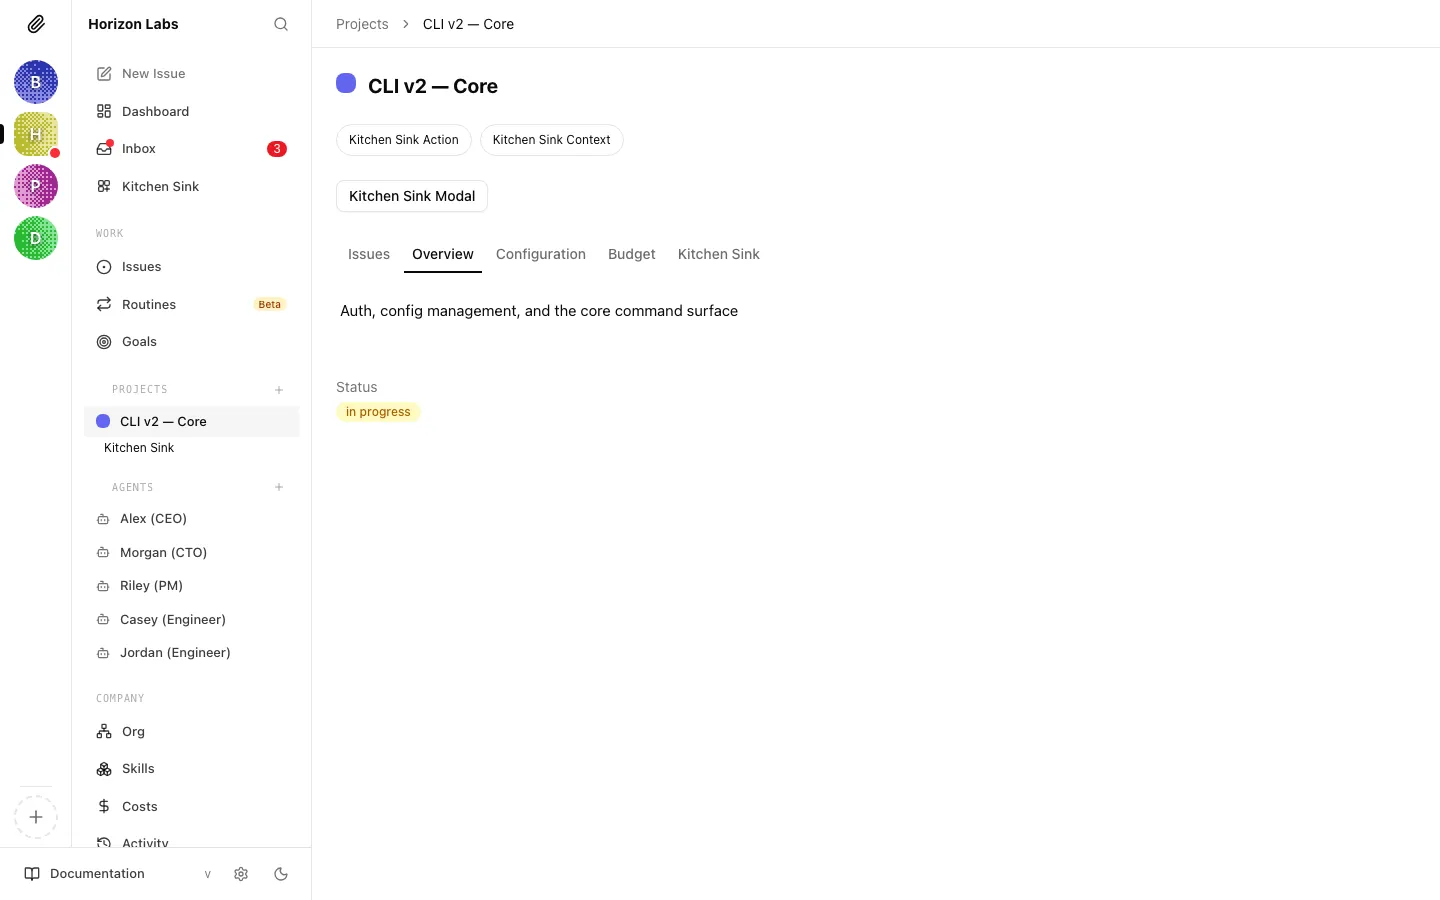Click the robot icon beside Jordan (Engineer)
The image size is (1440, 900).
[103, 653]
